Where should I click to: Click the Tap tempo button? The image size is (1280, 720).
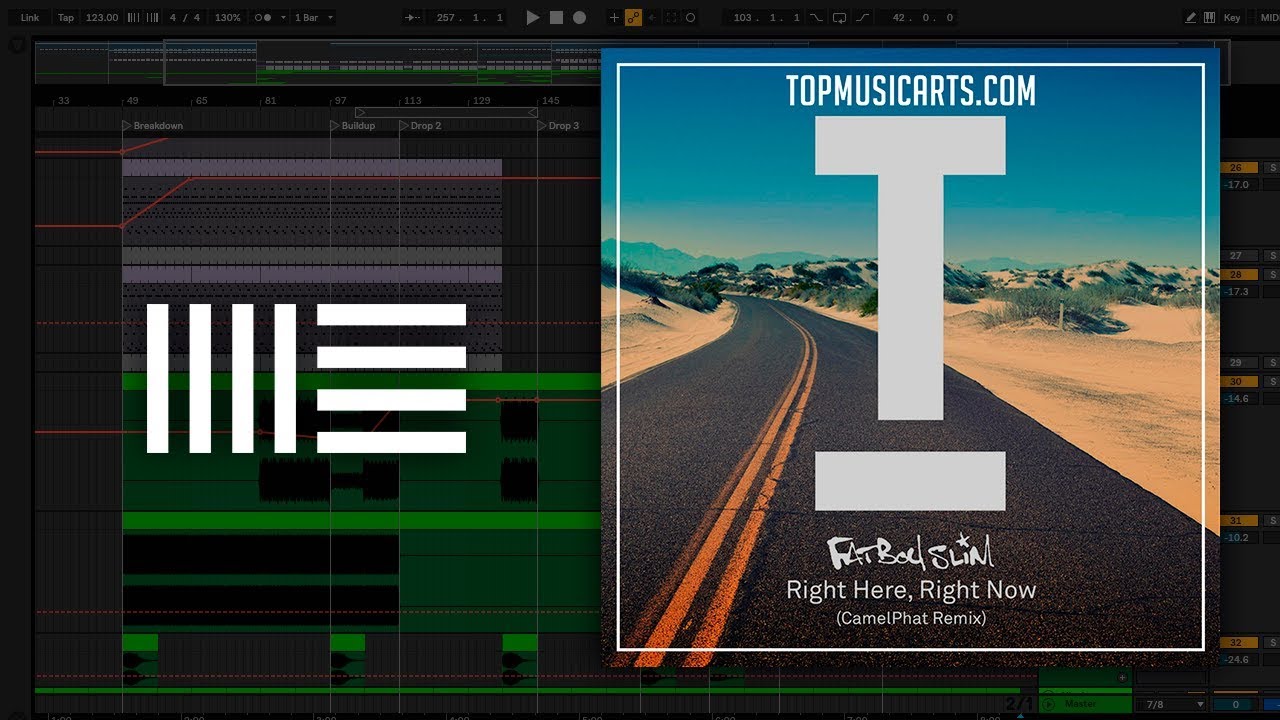click(66, 18)
